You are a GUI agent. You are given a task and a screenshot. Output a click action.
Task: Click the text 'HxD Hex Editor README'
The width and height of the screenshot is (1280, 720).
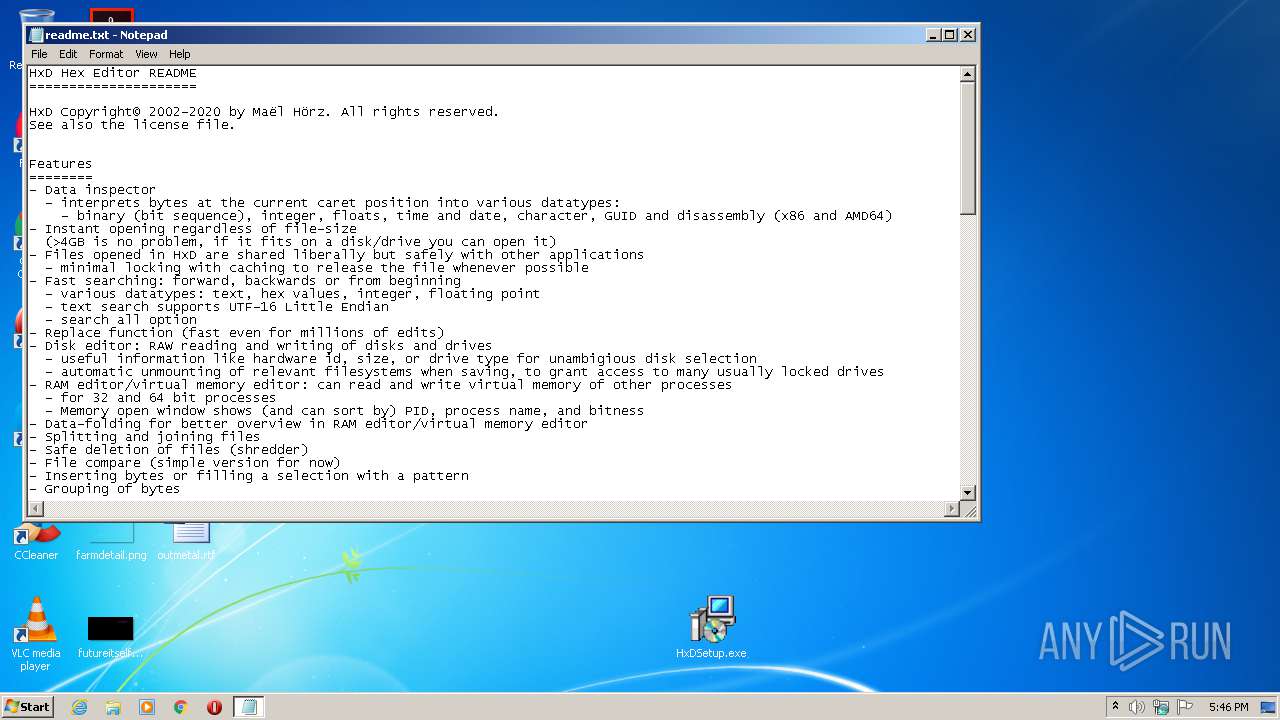113,73
